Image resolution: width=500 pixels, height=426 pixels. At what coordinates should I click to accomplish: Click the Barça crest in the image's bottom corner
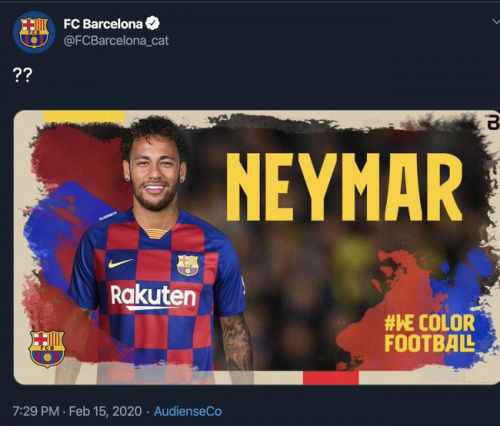(x=47, y=349)
